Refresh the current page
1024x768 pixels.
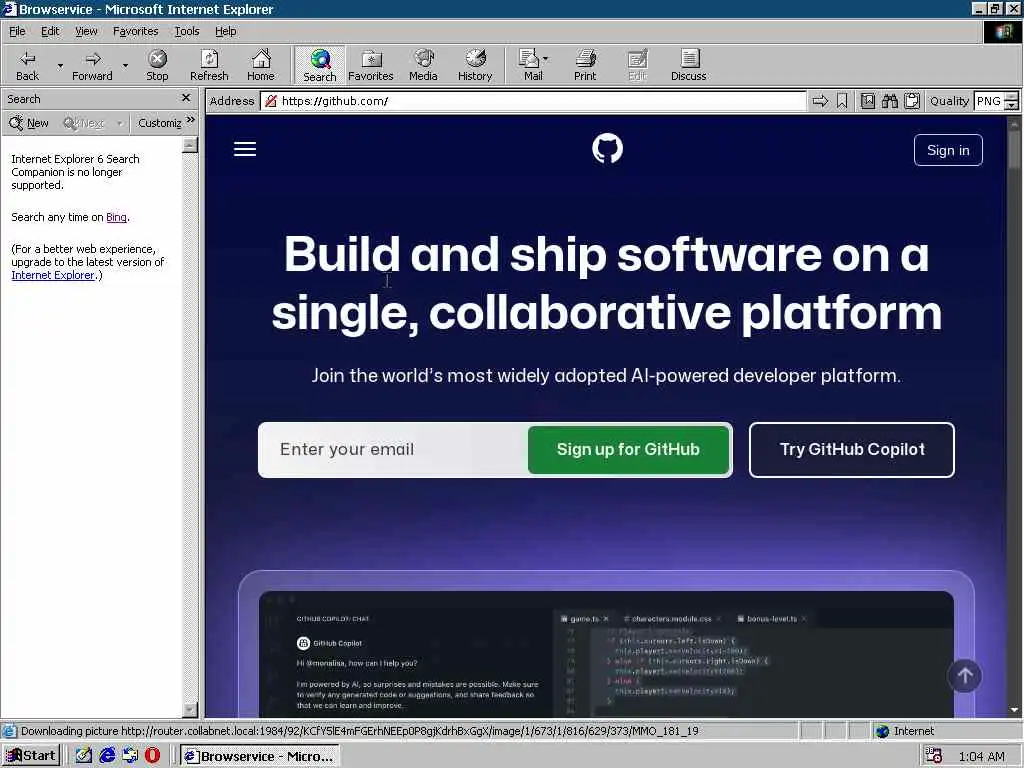pyautogui.click(x=209, y=65)
